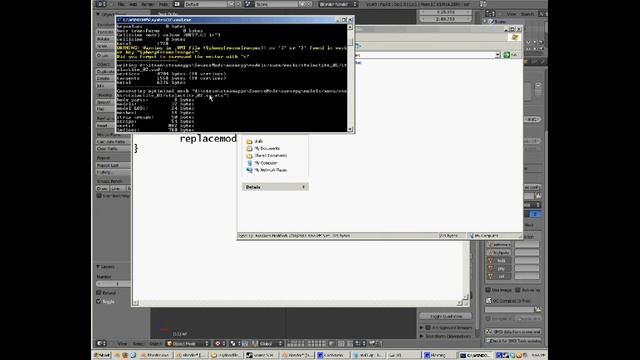Click the Repeat Last button

coord(113,165)
